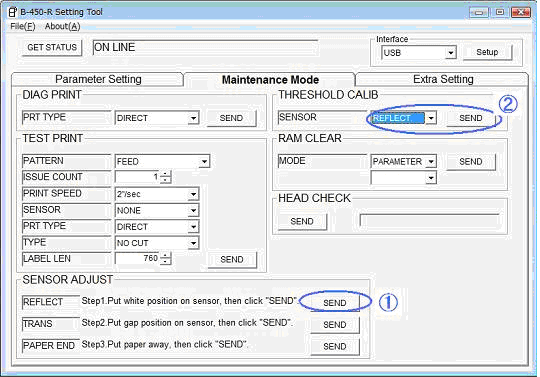Viewport: 540px width, 377px height.
Task: Open the PRINT SPEED dropdown
Action: (194, 194)
